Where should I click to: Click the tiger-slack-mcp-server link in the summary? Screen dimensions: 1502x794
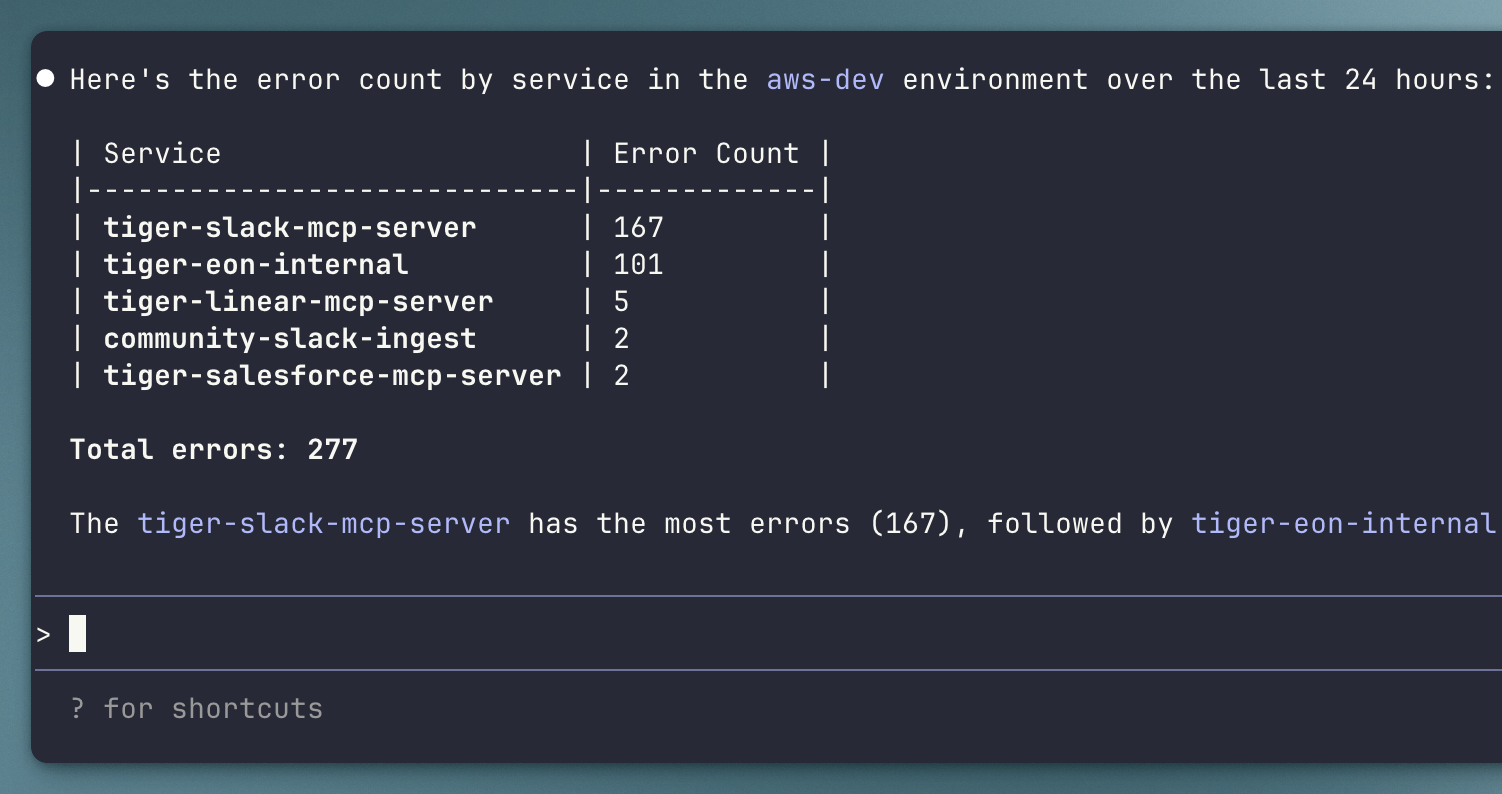click(x=323, y=523)
